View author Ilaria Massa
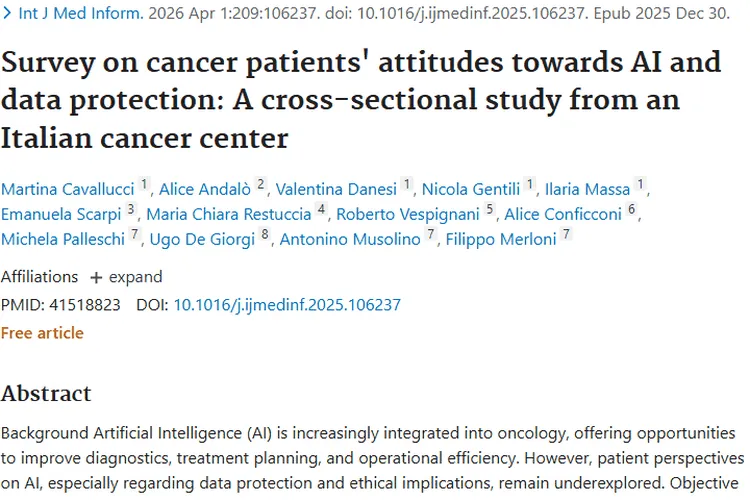Viewport: 750px width, 500px height. click(x=588, y=189)
